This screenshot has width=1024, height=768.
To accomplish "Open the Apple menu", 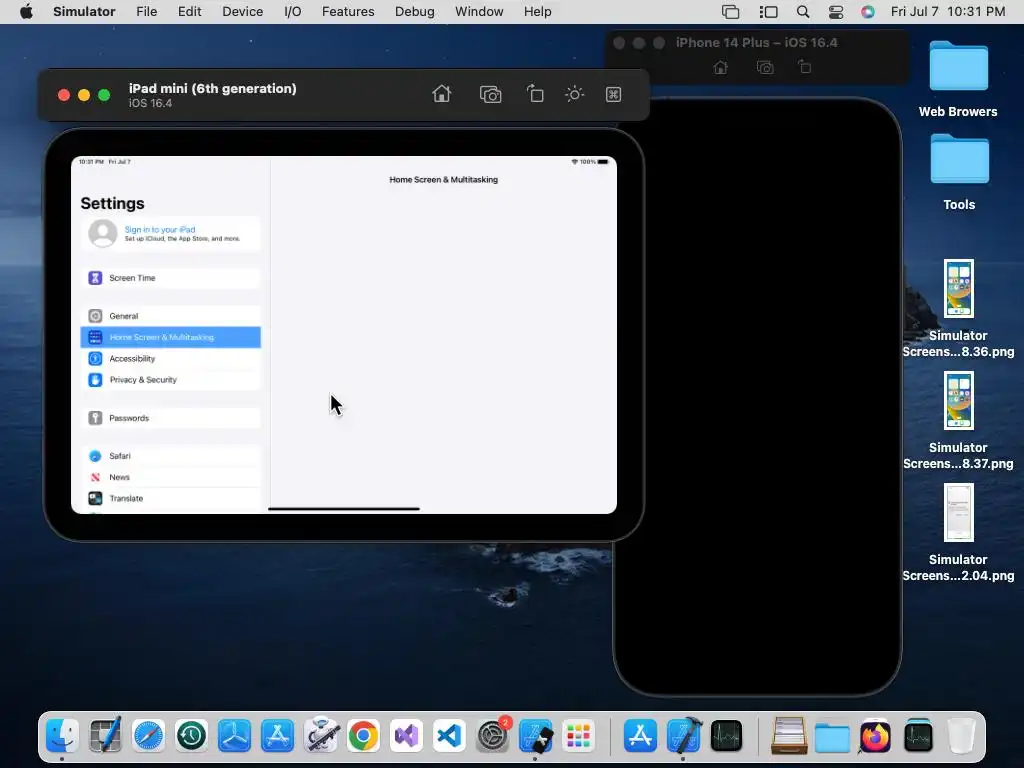I will (x=26, y=12).
